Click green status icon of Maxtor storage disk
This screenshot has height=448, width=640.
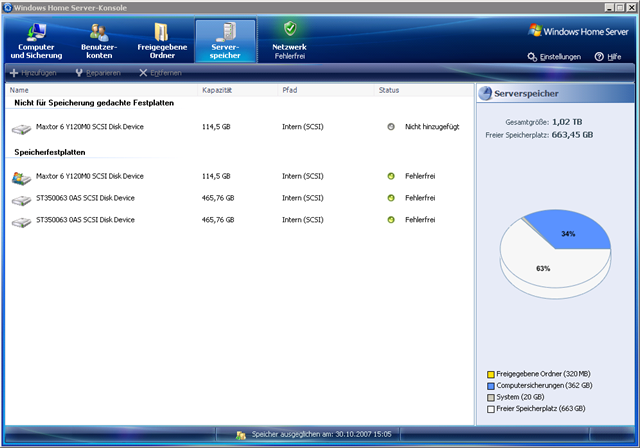[391, 176]
